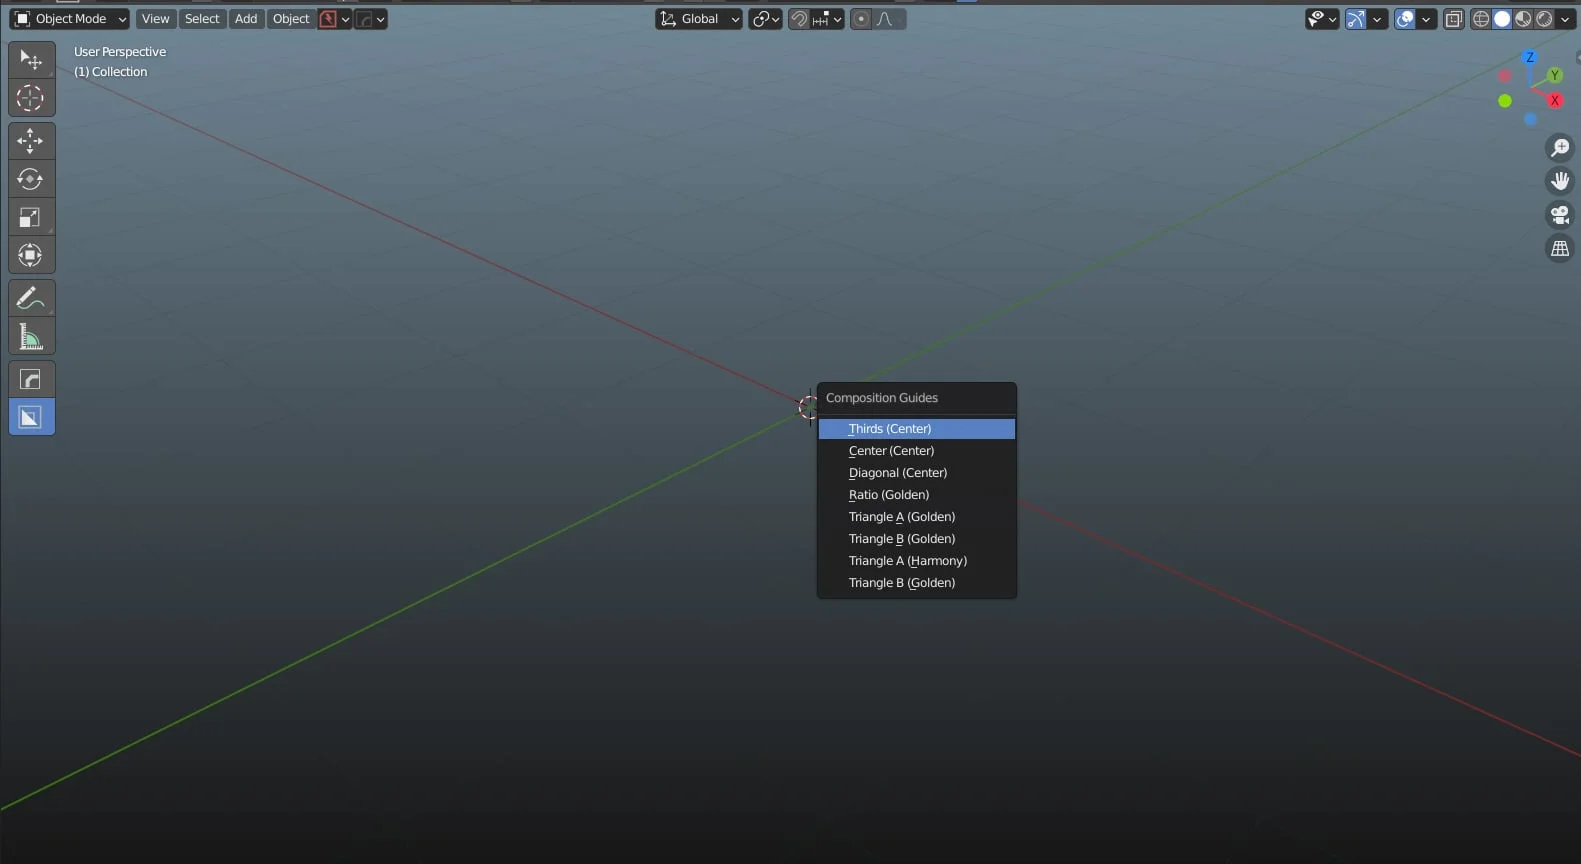Open the dropdown arrow beside gray curved icon

pyautogui.click(x=381, y=19)
